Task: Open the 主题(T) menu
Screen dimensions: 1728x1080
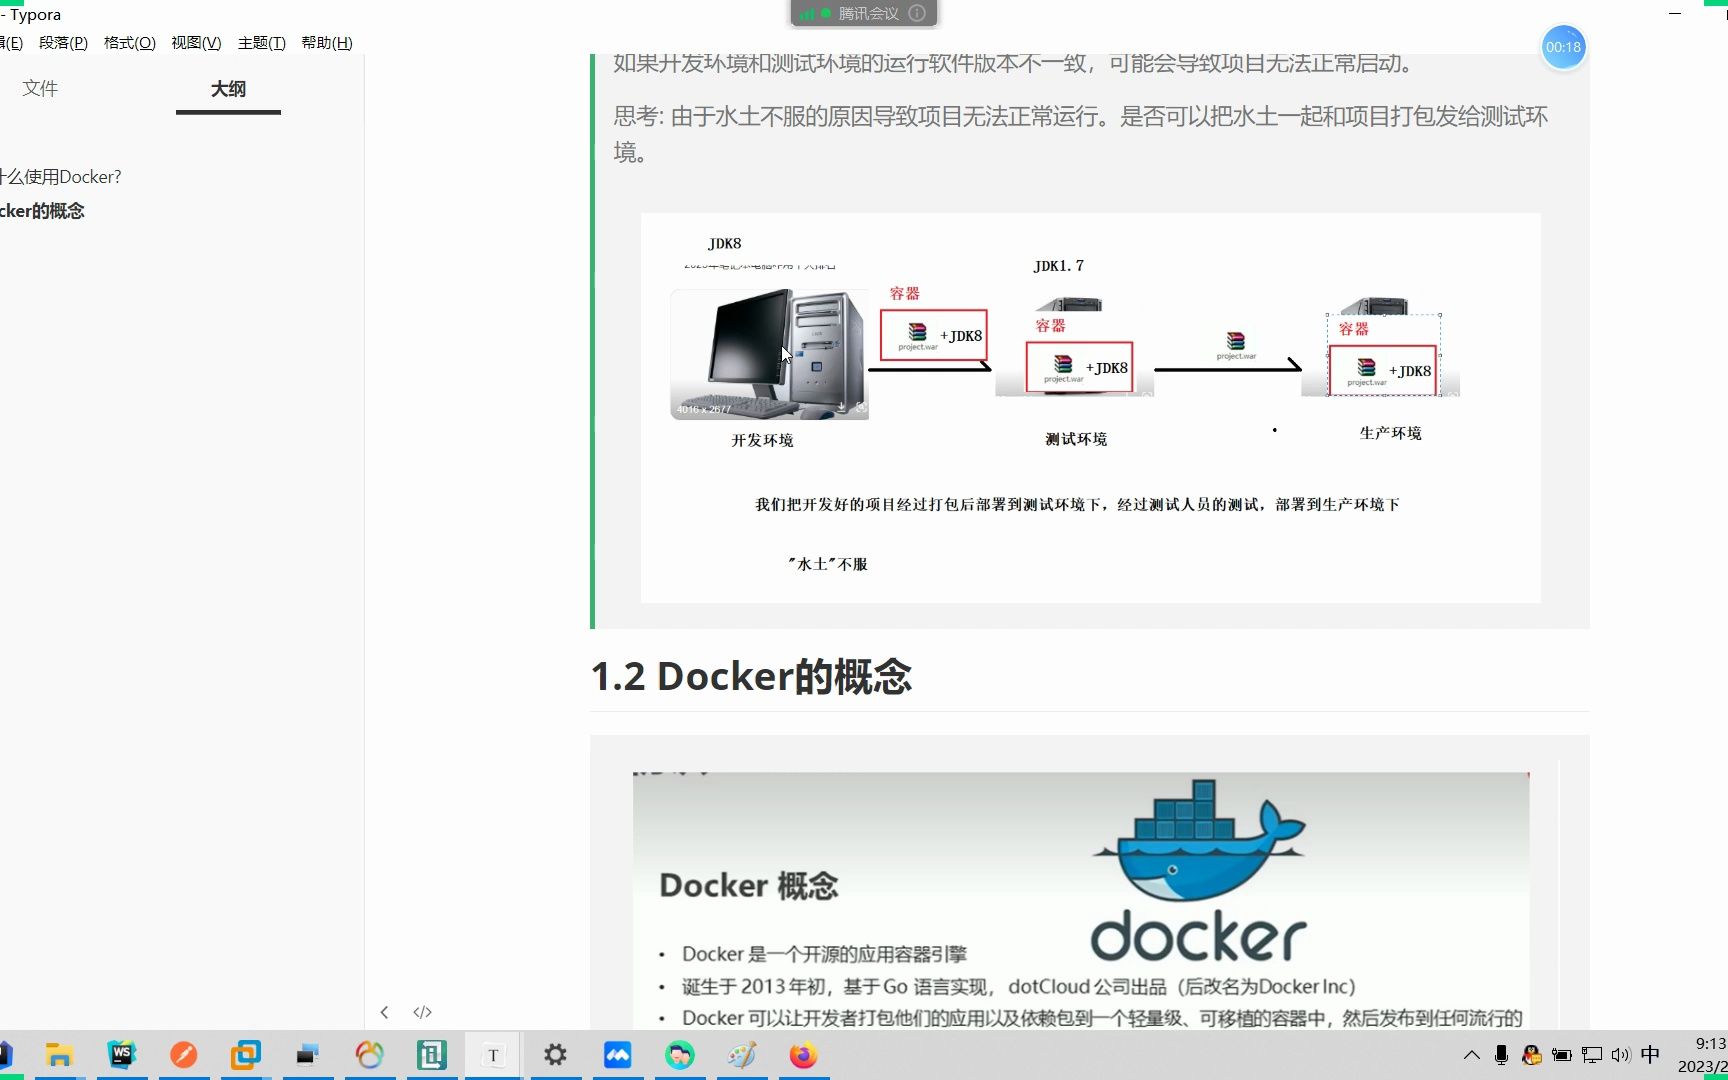Action: coord(262,42)
